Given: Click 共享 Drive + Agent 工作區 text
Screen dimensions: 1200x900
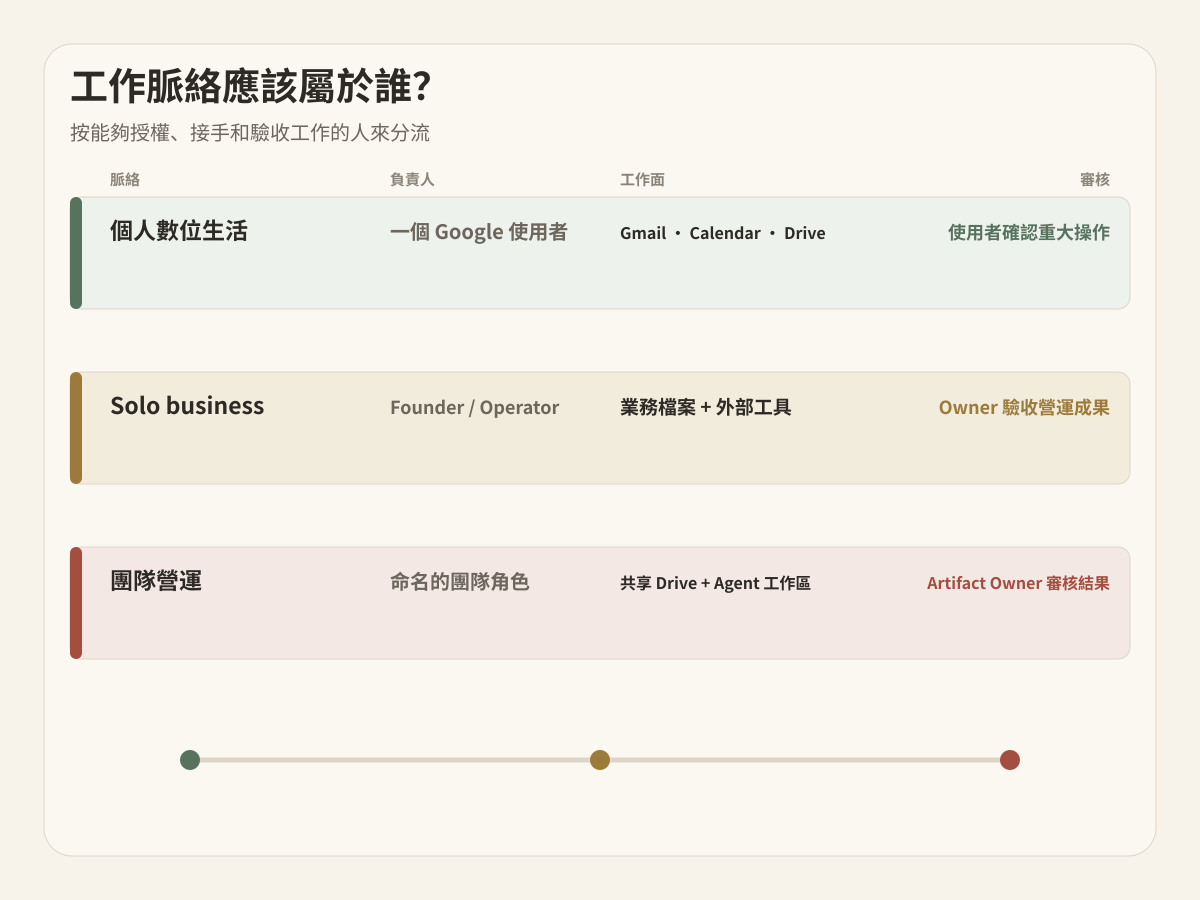Looking at the screenshot, I should [715, 583].
